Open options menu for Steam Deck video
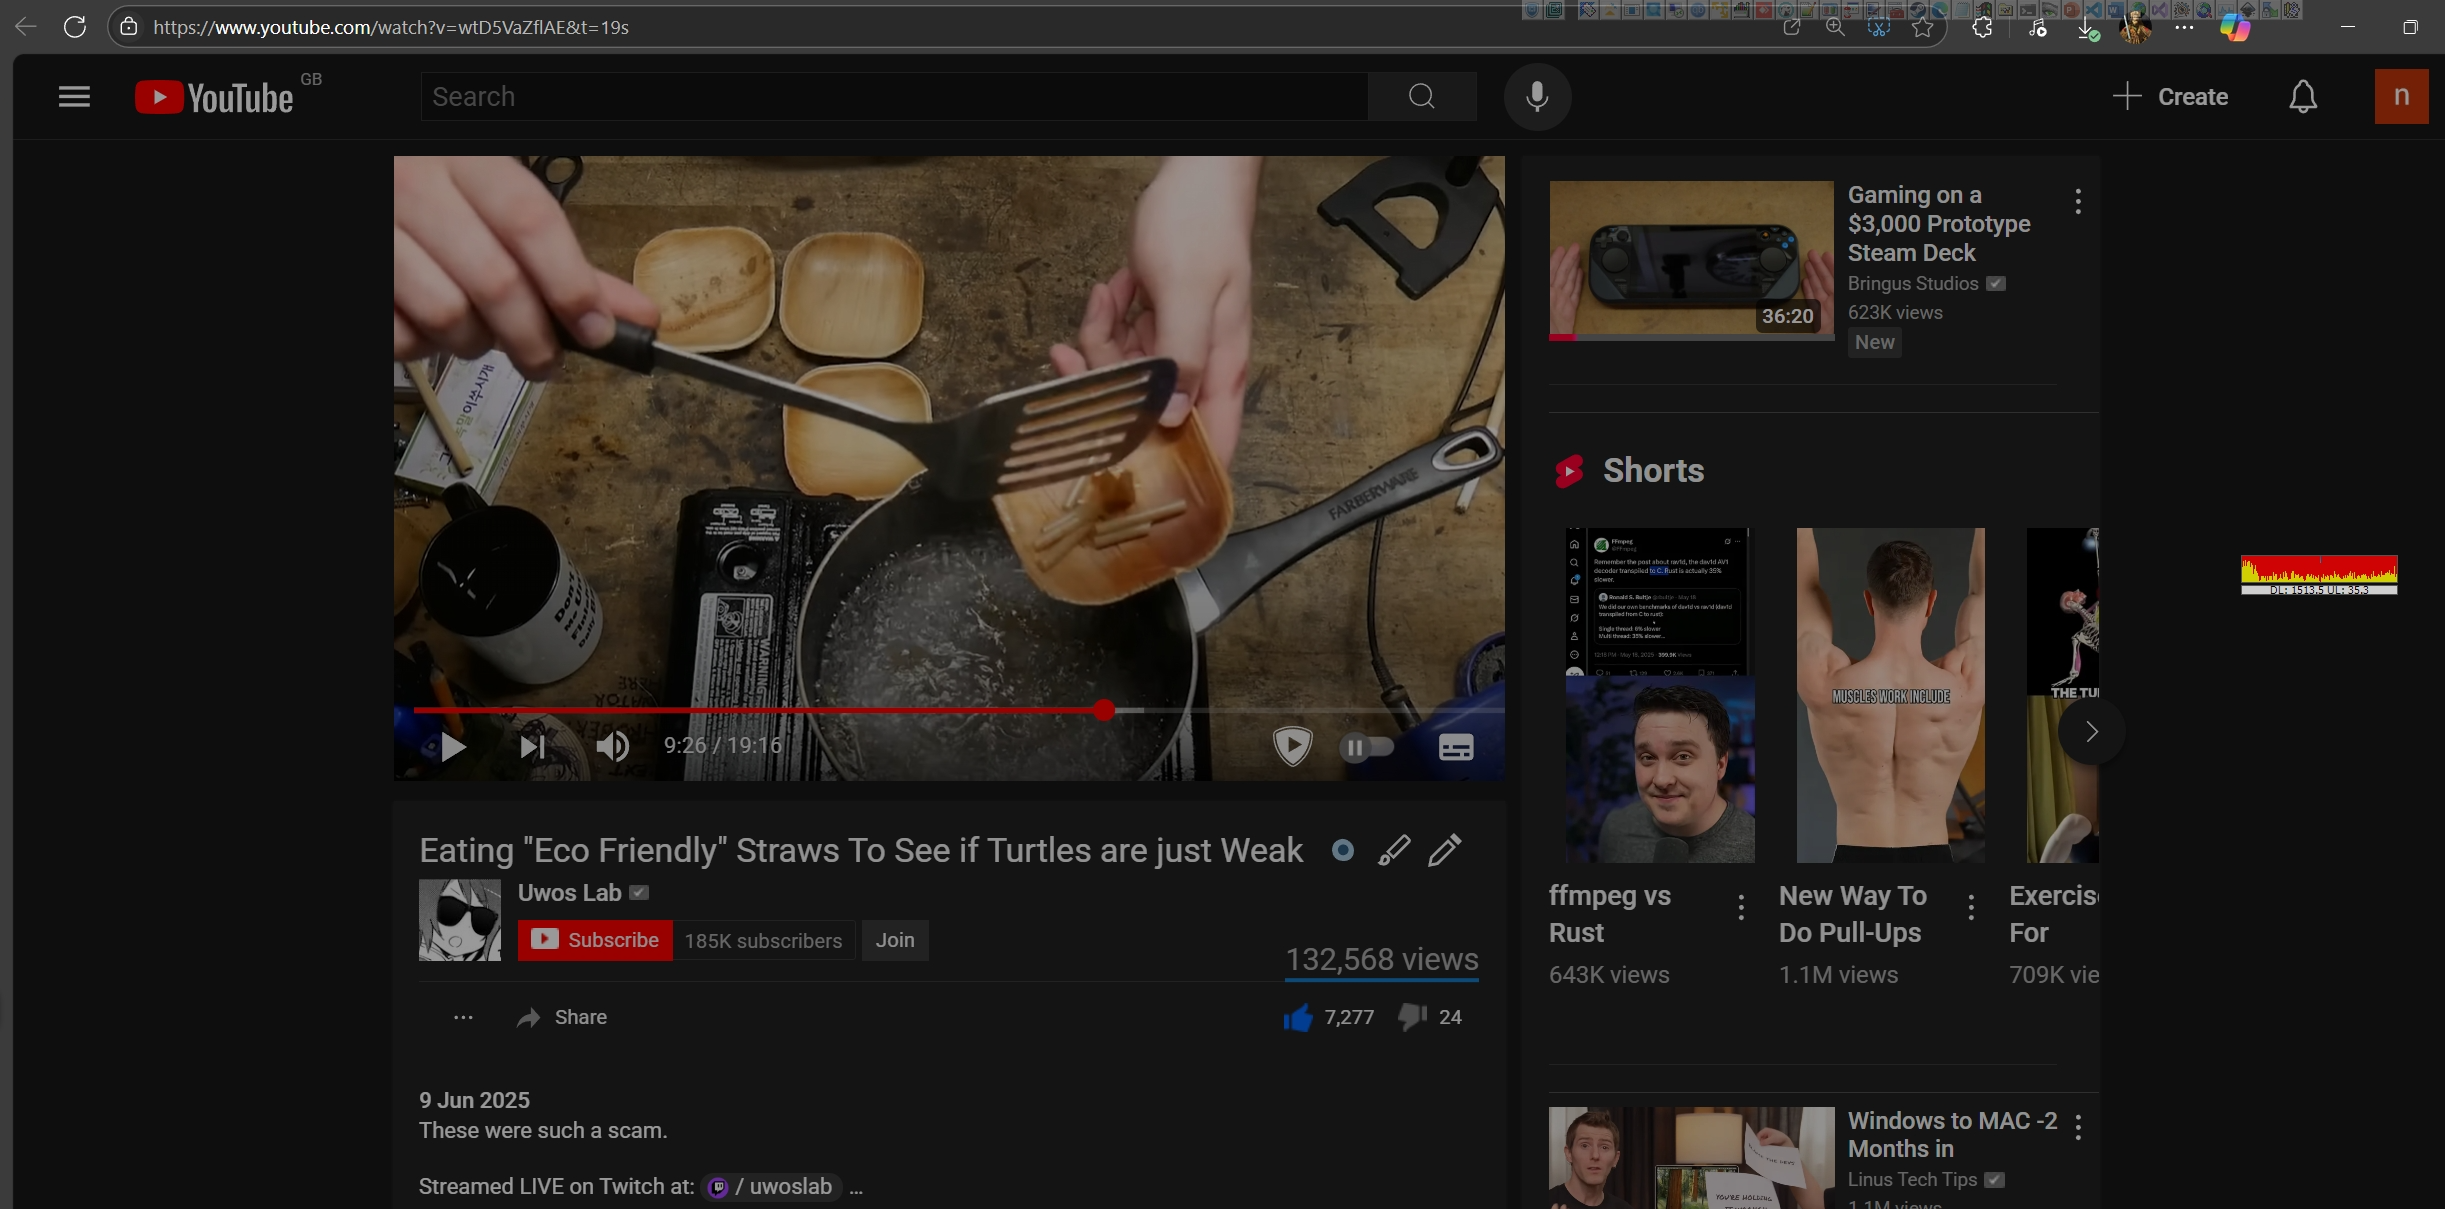Screen dimensions: 2445x1209 tap(2078, 201)
